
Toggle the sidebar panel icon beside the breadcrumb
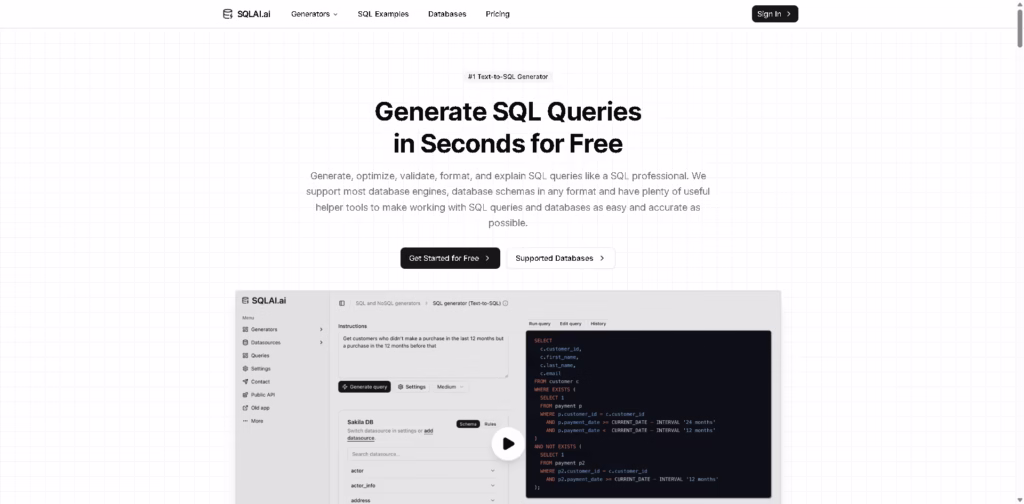pyautogui.click(x=342, y=302)
